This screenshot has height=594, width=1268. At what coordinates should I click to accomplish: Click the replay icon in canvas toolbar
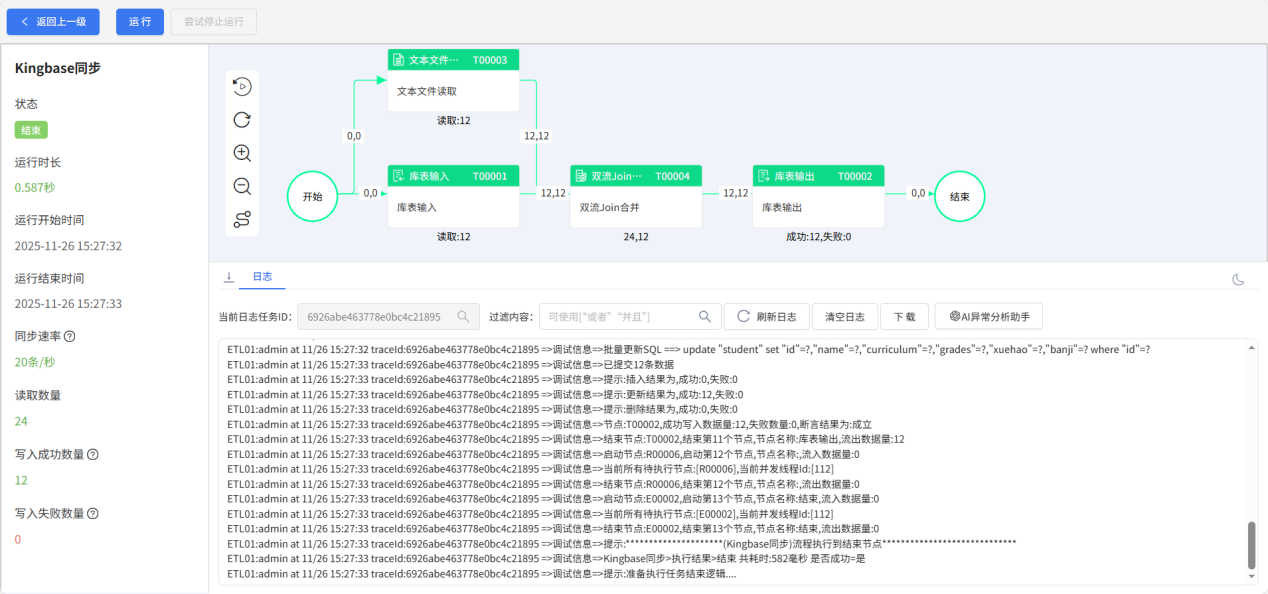pyautogui.click(x=241, y=87)
